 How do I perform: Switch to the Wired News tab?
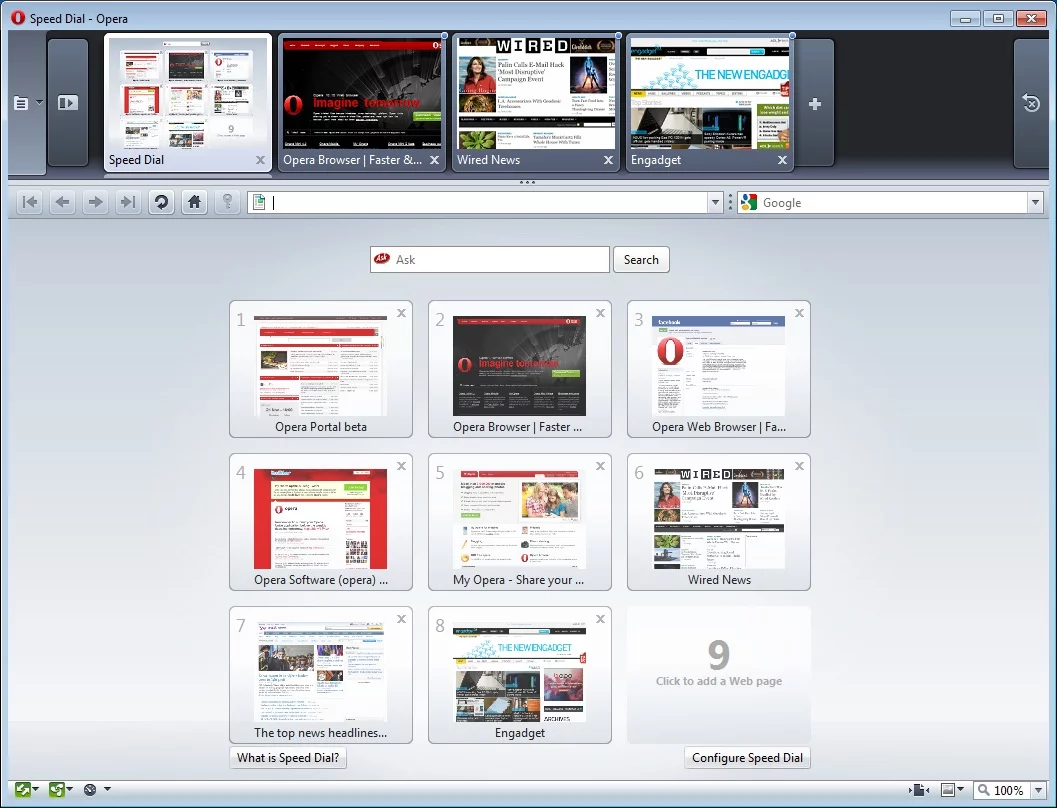(x=535, y=100)
